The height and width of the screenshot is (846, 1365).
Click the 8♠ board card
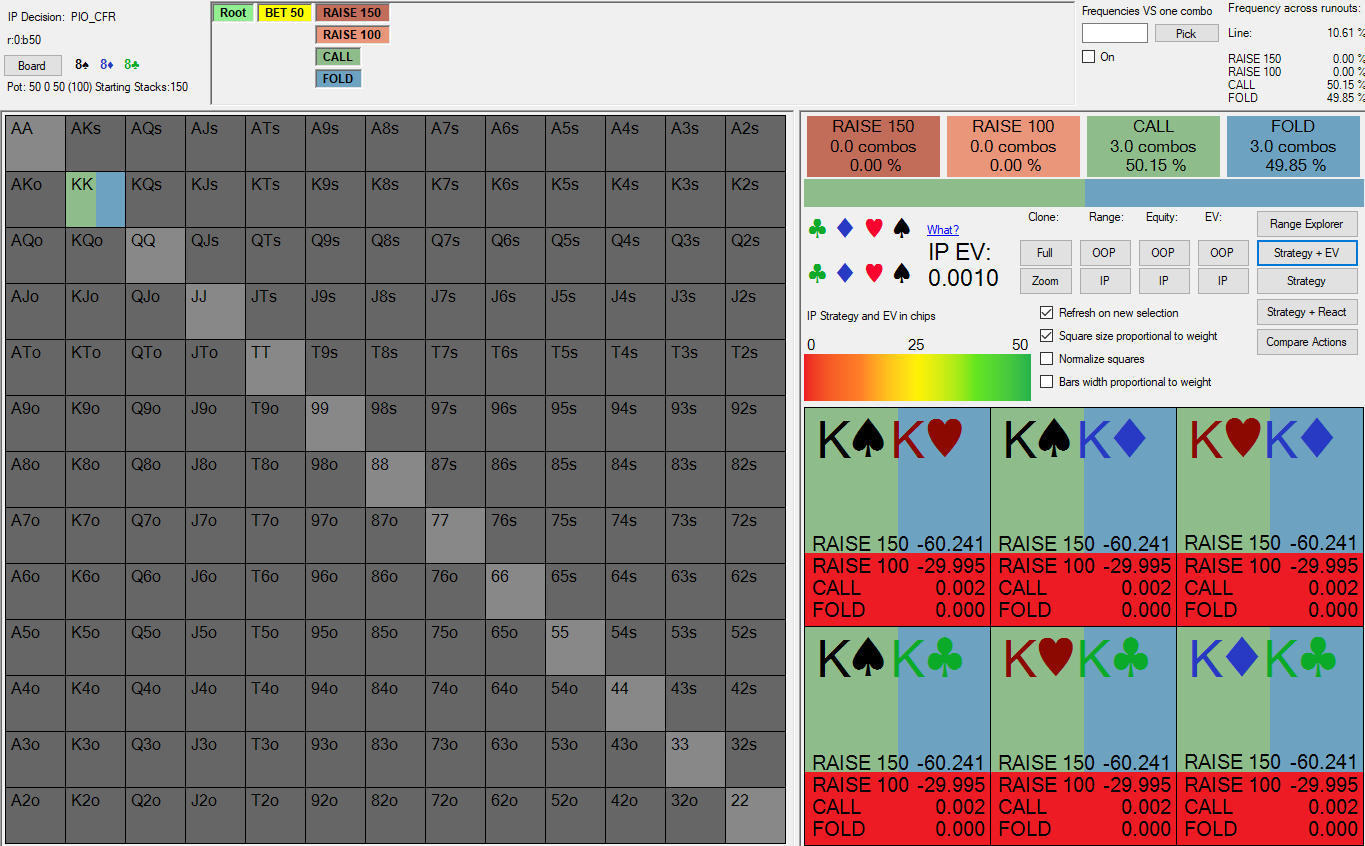[x=82, y=65]
